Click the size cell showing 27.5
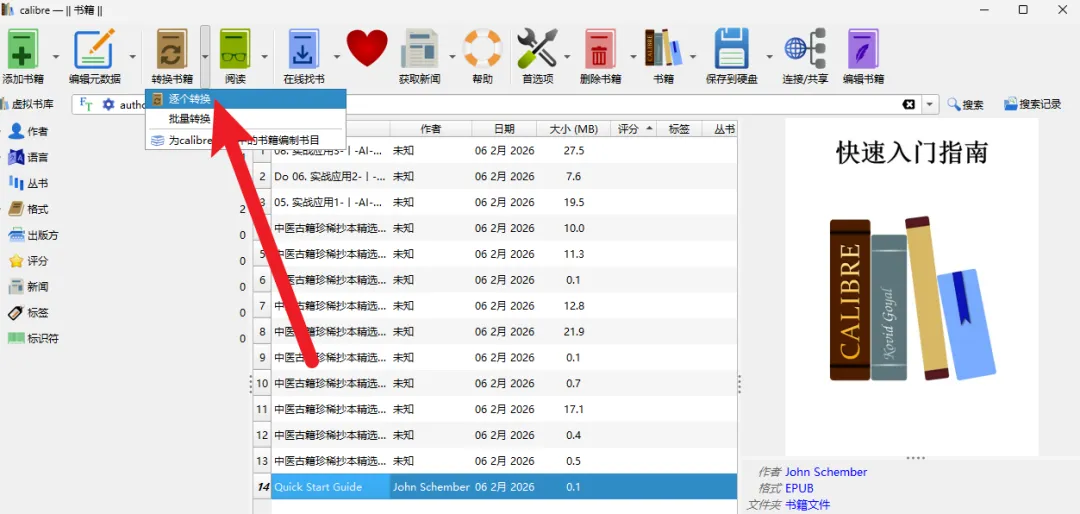Viewport: 1080px width, 514px height. [x=573, y=151]
